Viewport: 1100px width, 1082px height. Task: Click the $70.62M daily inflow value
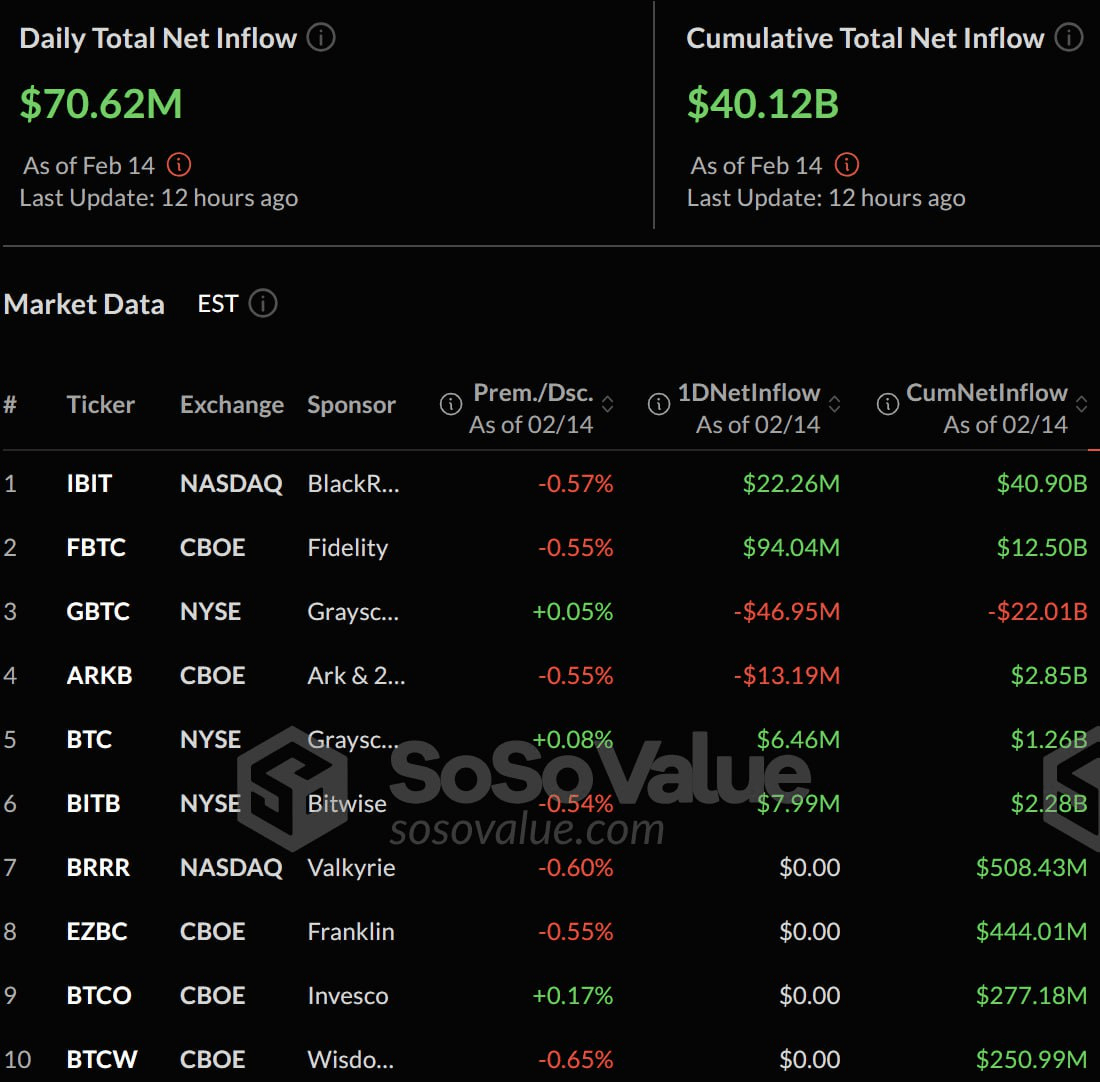[101, 104]
